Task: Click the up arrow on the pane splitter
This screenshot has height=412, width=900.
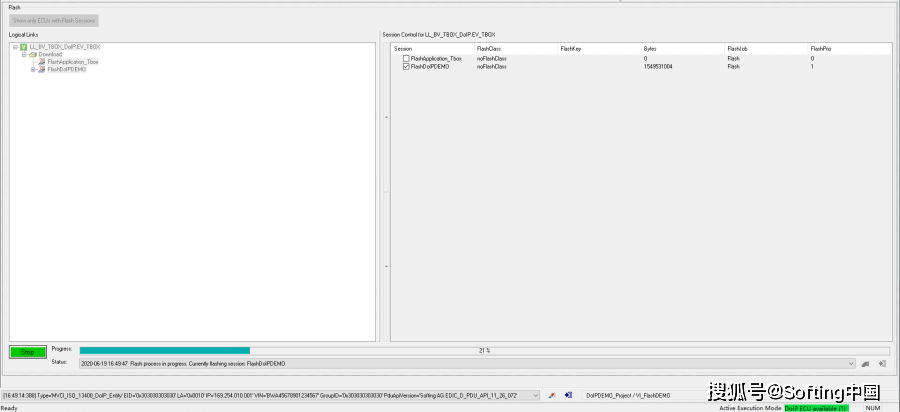Action: (386, 117)
